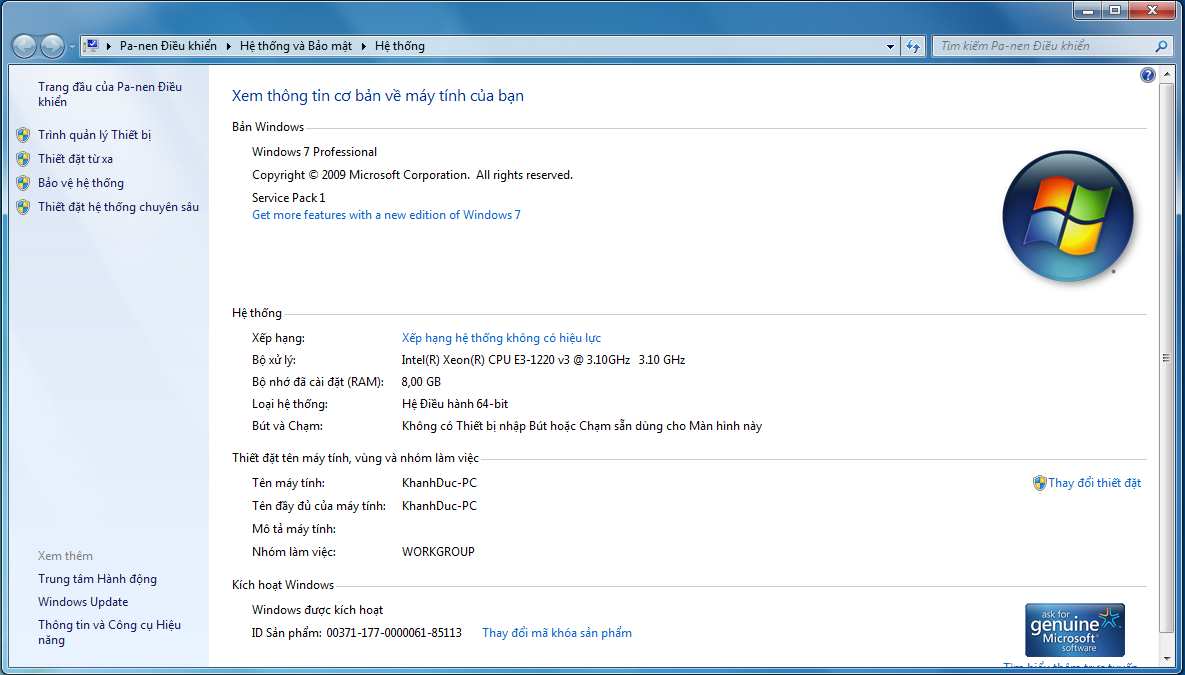Screen dimensions: 1185x675
Task: Click the genuine Microsoft software badge
Action: pyautogui.click(x=1075, y=629)
